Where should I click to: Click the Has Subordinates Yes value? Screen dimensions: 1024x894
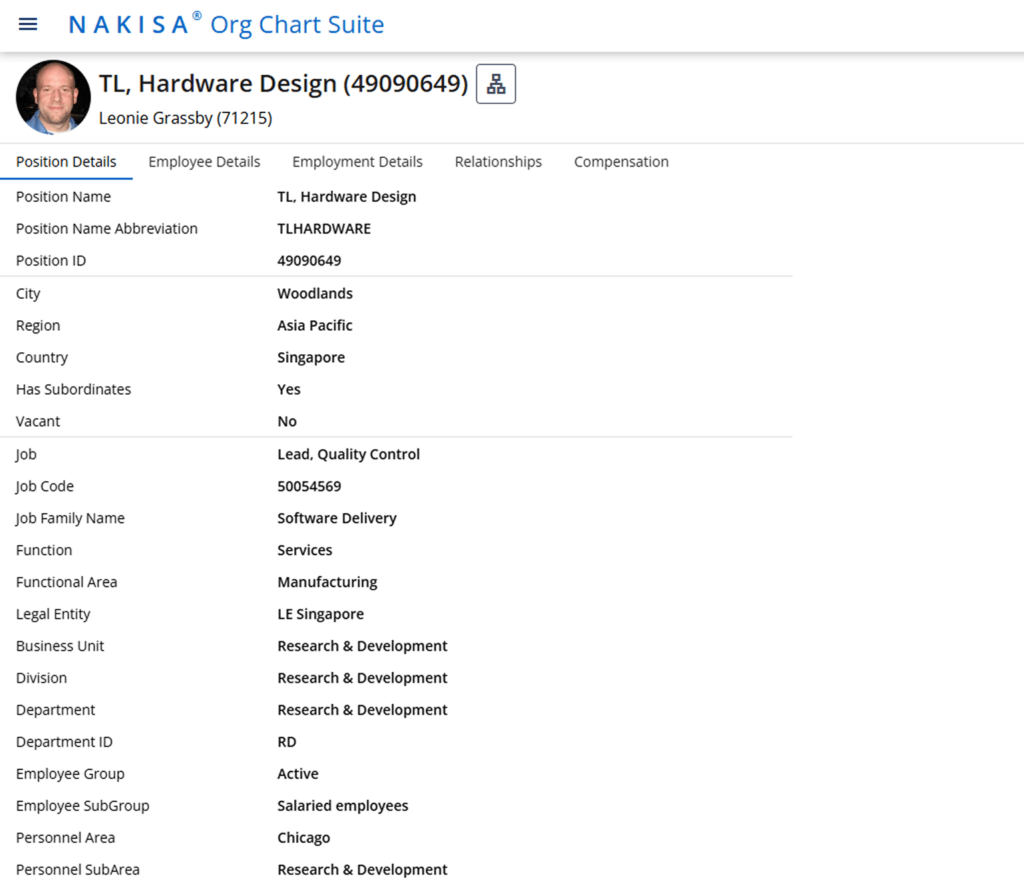pos(289,389)
